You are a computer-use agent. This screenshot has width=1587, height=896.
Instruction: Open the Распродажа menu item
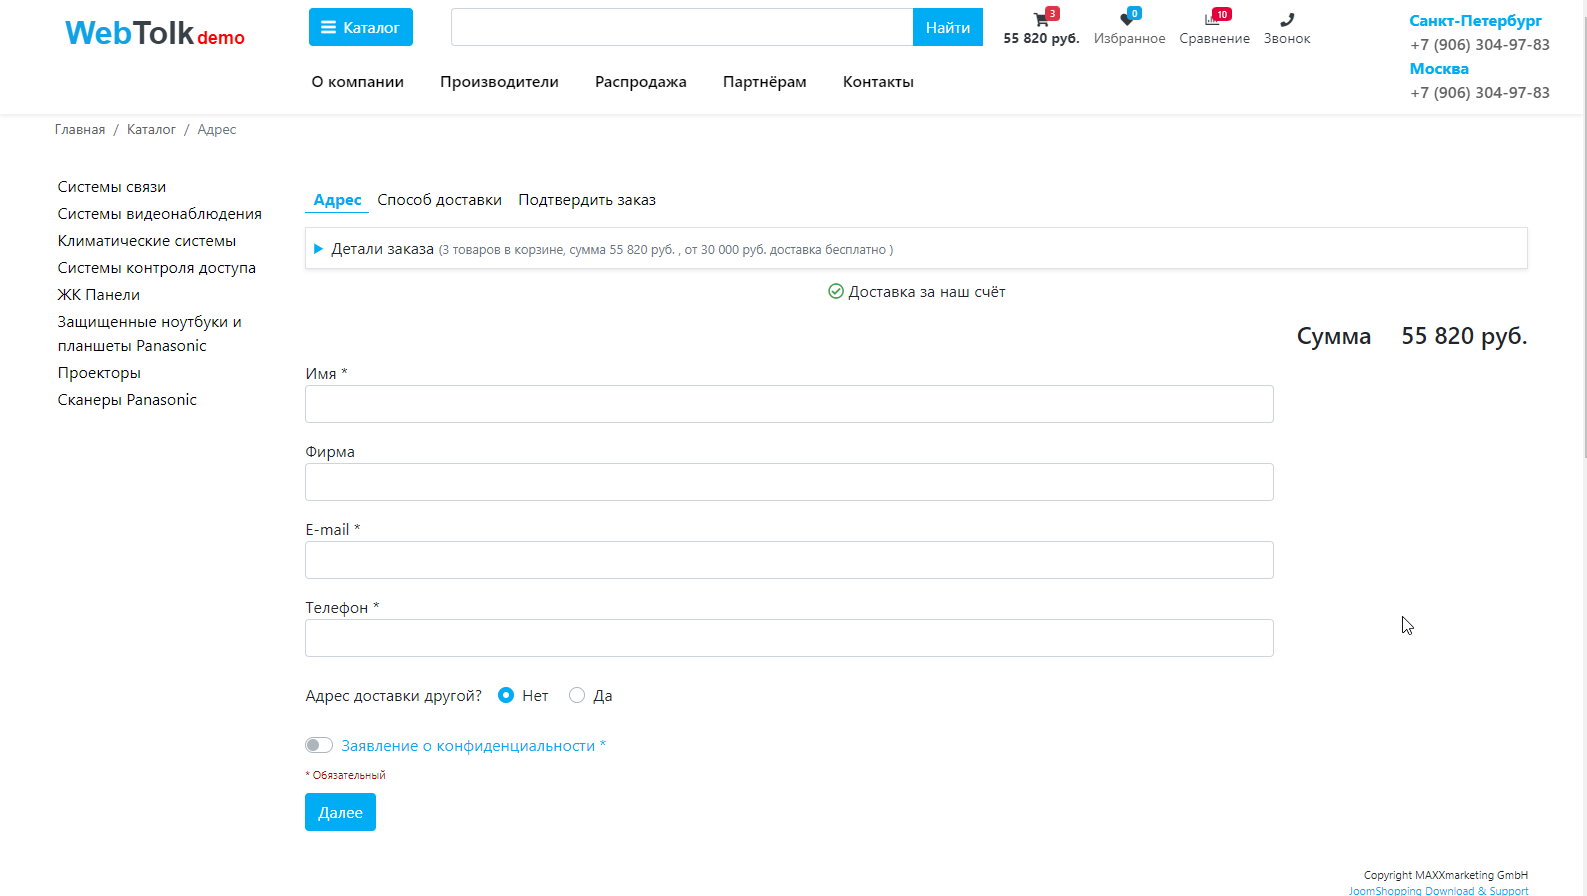coord(640,82)
